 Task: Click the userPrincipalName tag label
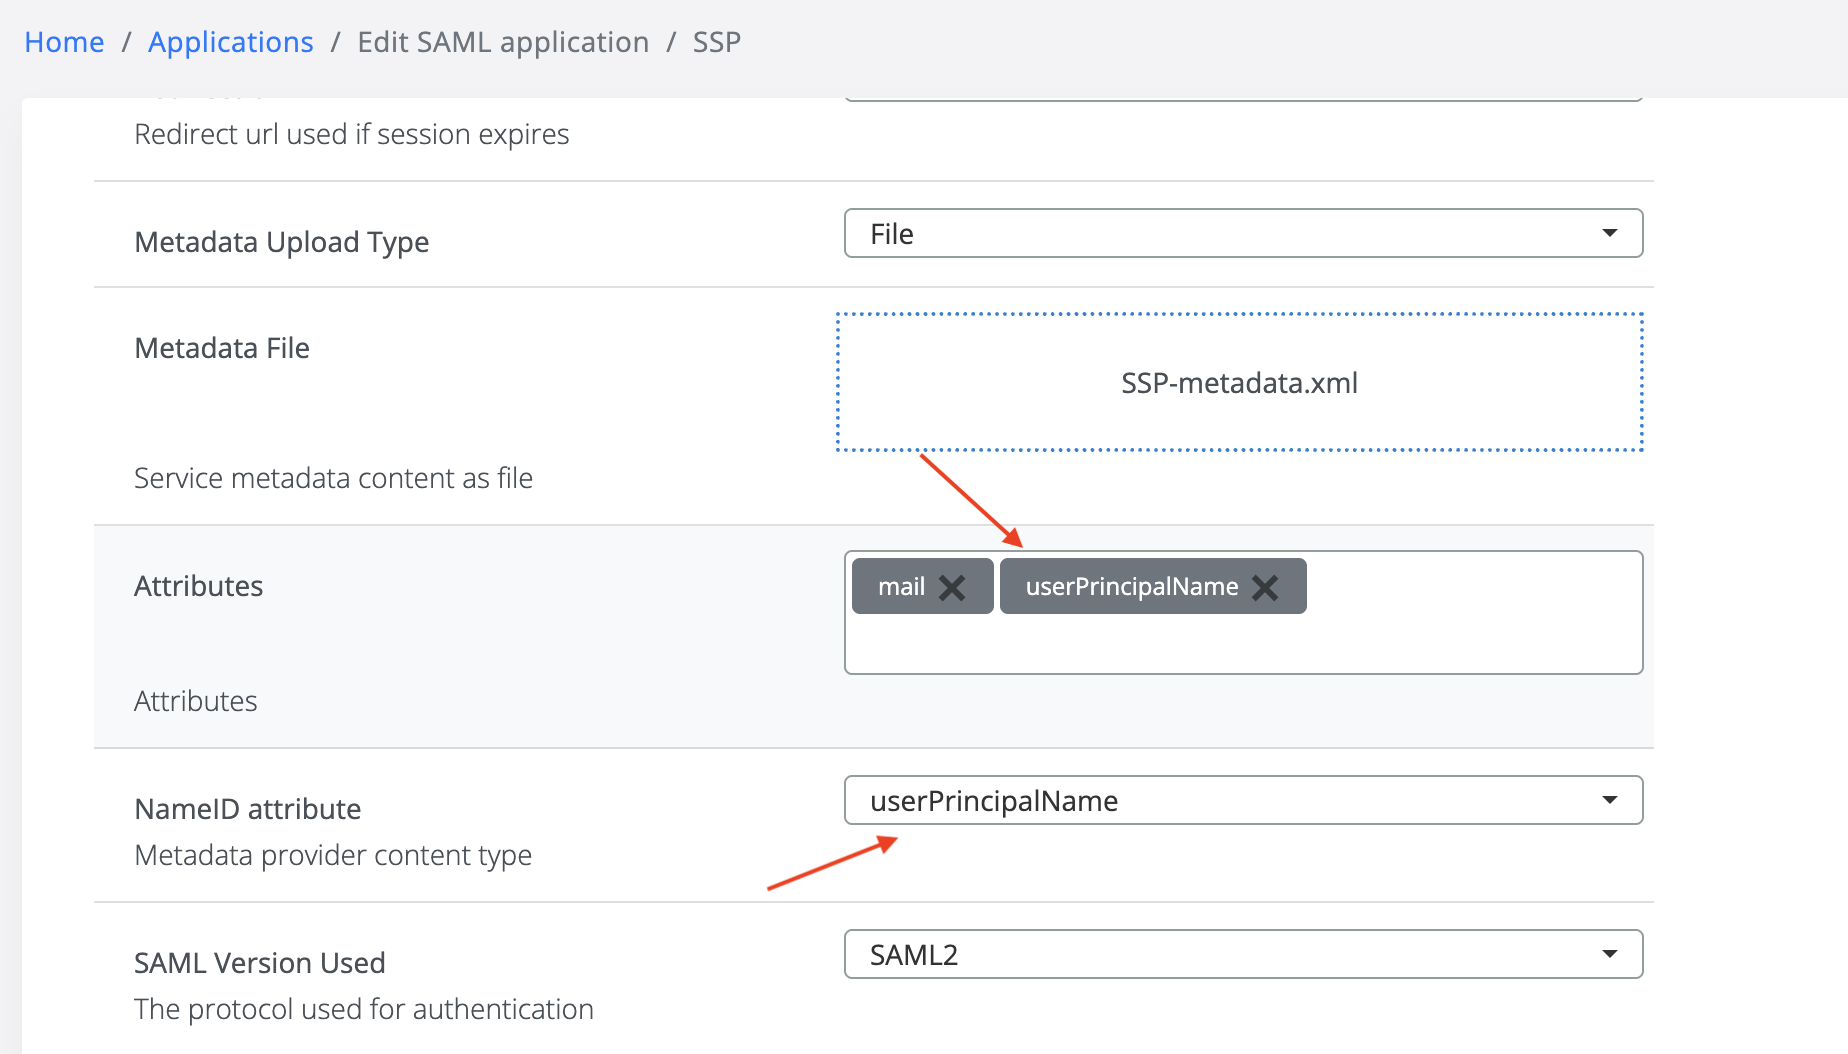pyautogui.click(x=1132, y=587)
